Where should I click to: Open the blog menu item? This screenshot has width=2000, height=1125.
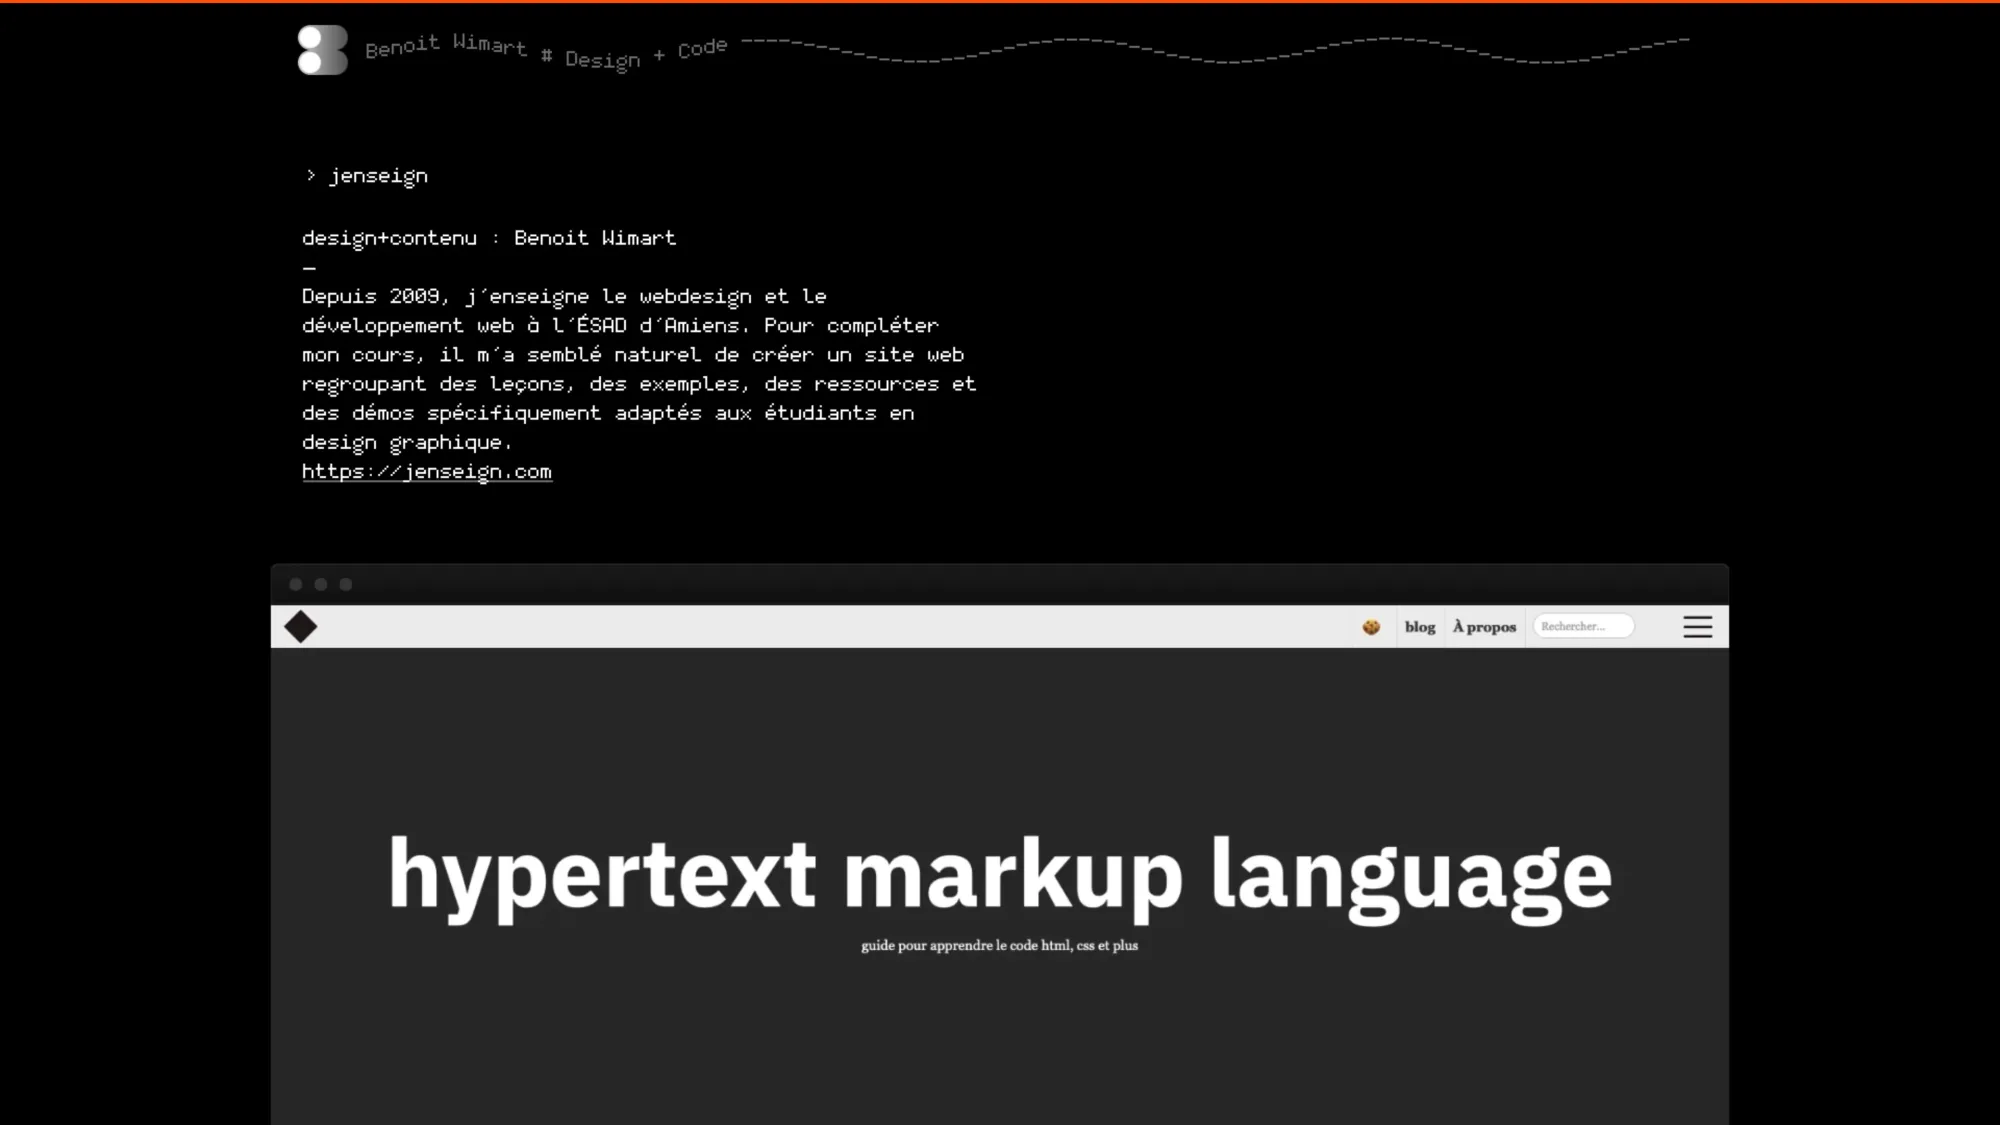coord(1419,627)
